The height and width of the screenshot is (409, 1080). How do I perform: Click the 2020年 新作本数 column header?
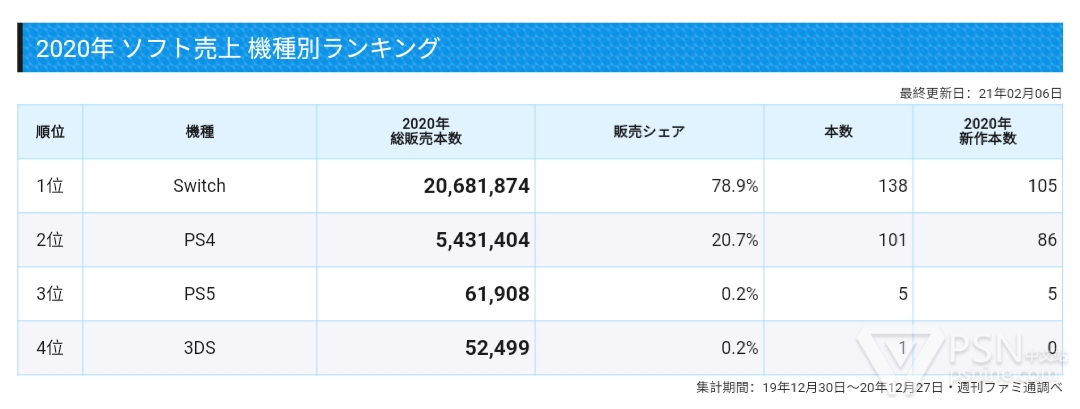click(987, 132)
